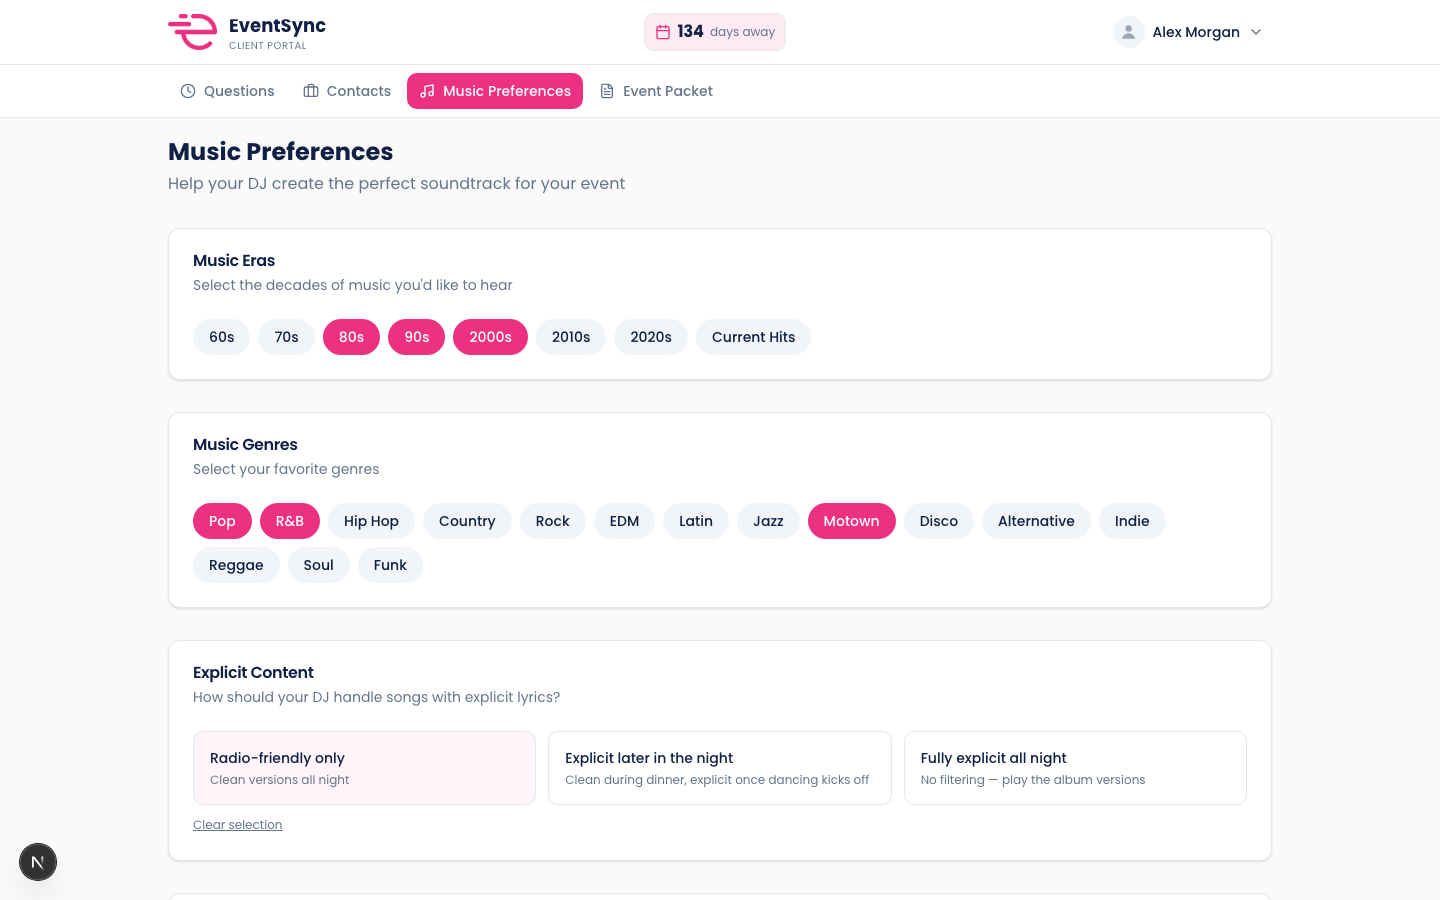This screenshot has width=1440, height=900.
Task: Open the Questions tab
Action: coord(227,91)
